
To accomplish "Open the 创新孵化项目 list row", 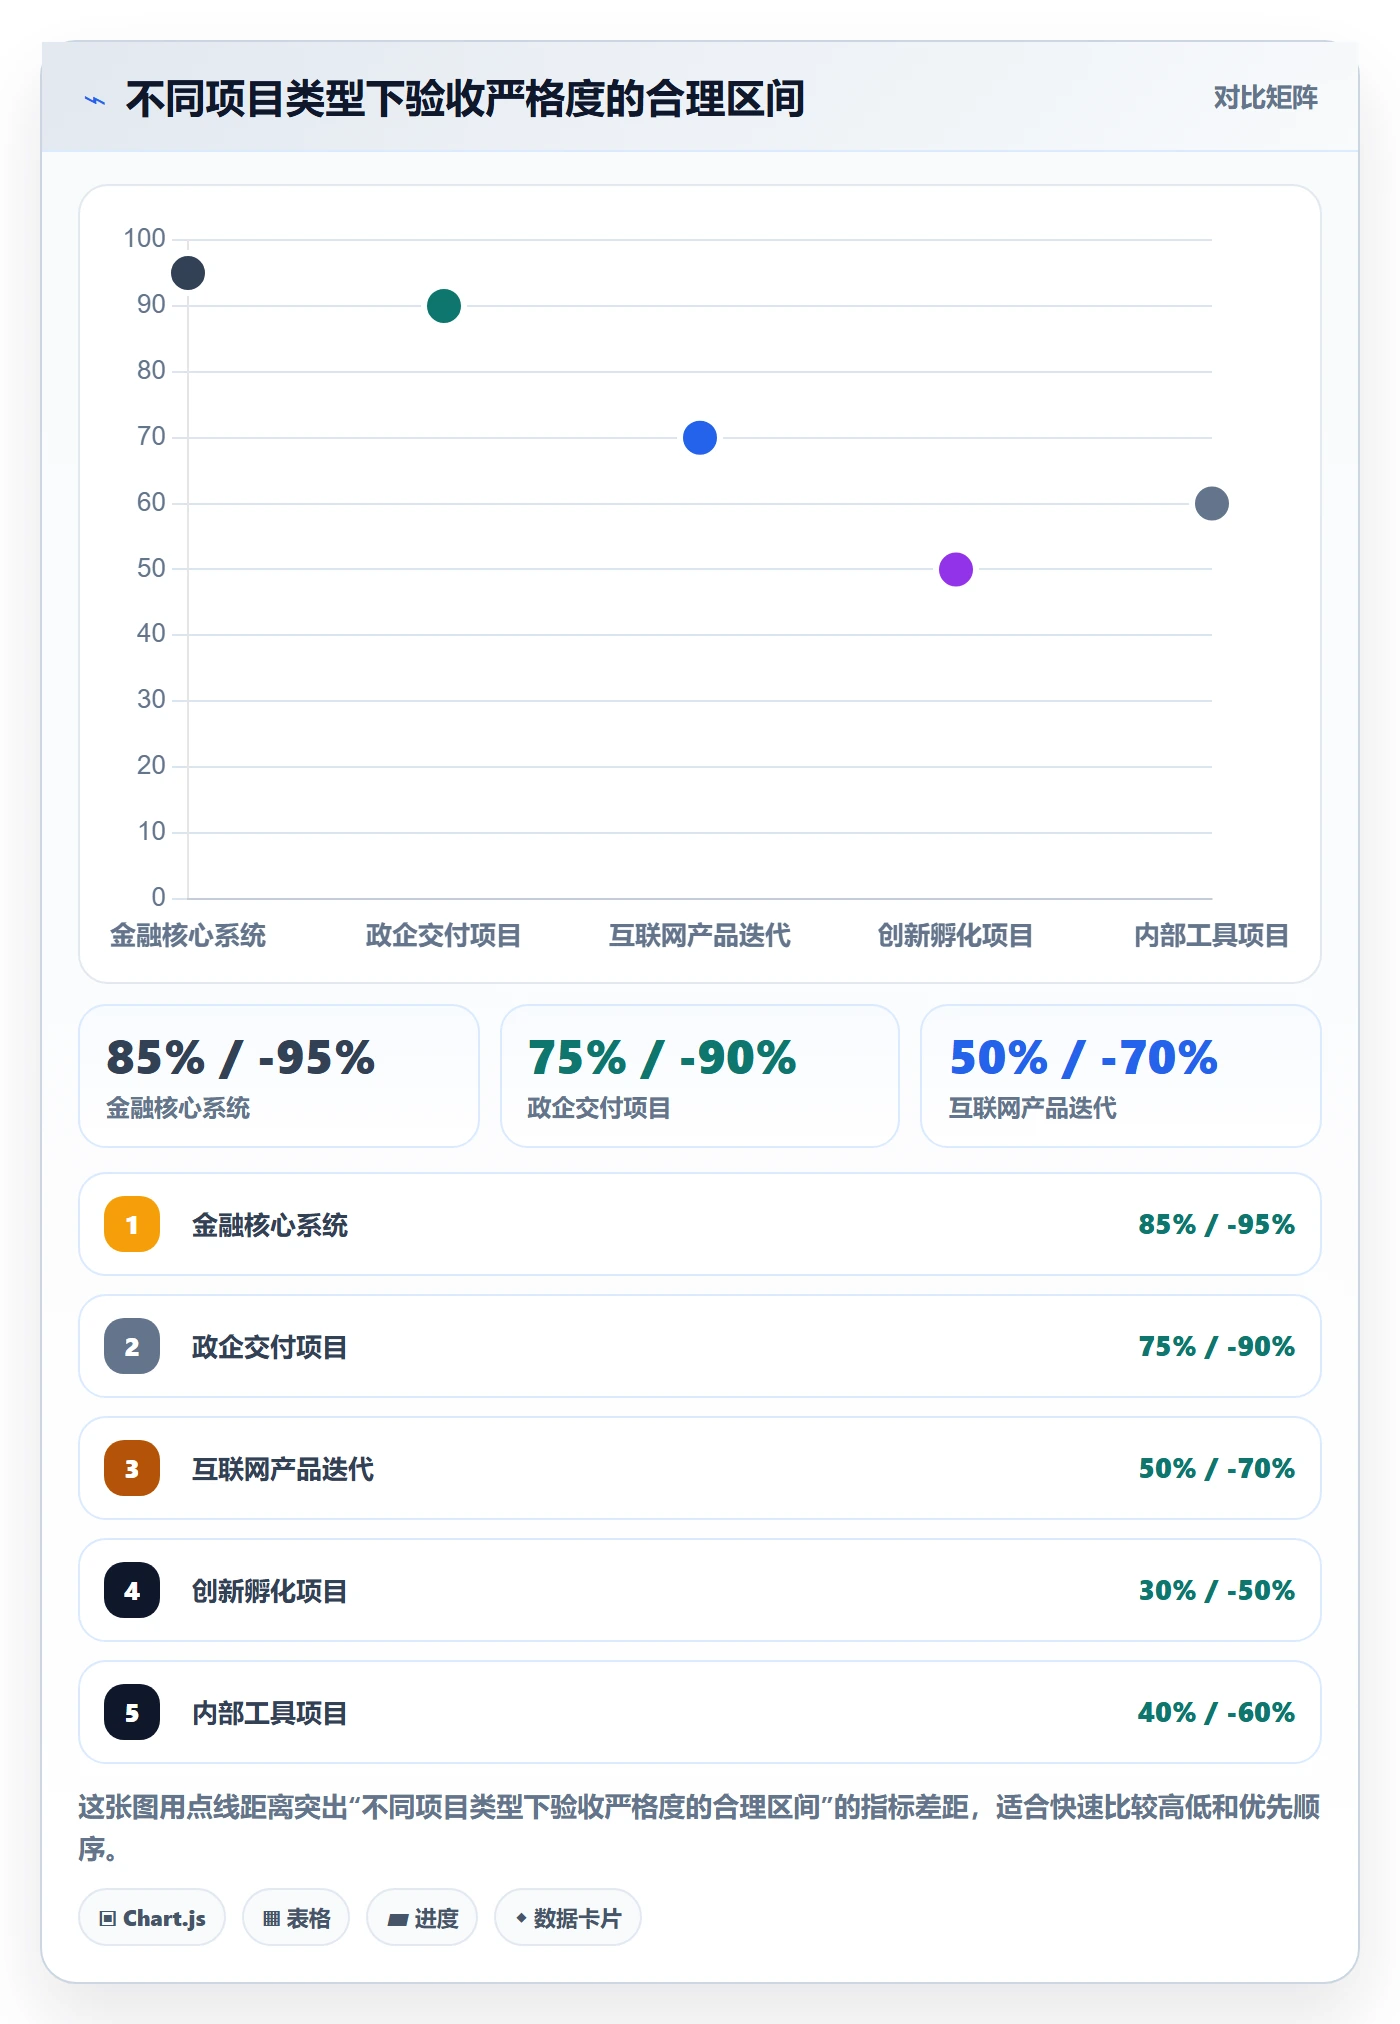I will coord(700,1590).
